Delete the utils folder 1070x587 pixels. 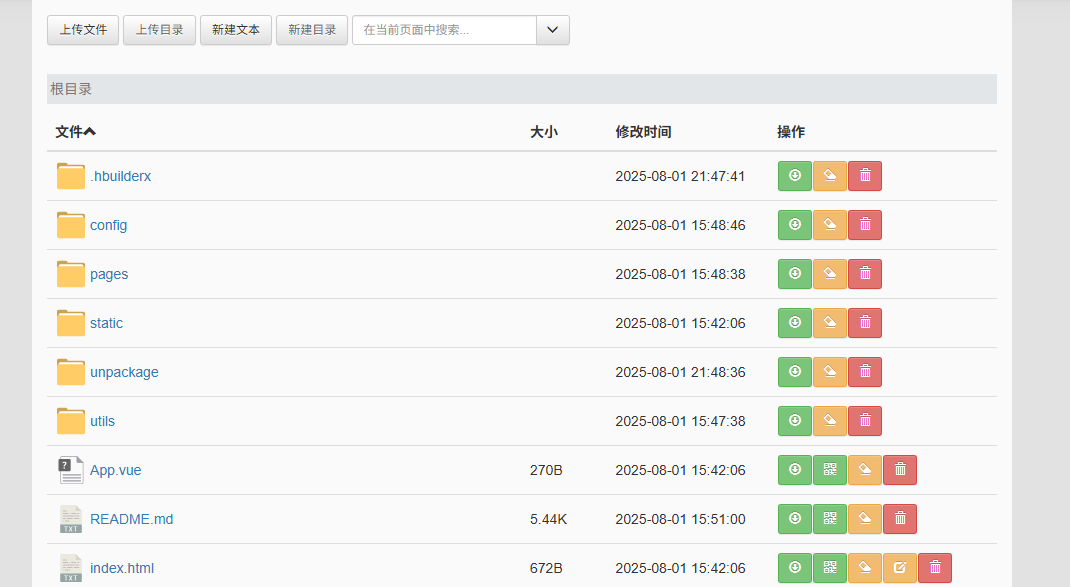click(x=865, y=421)
